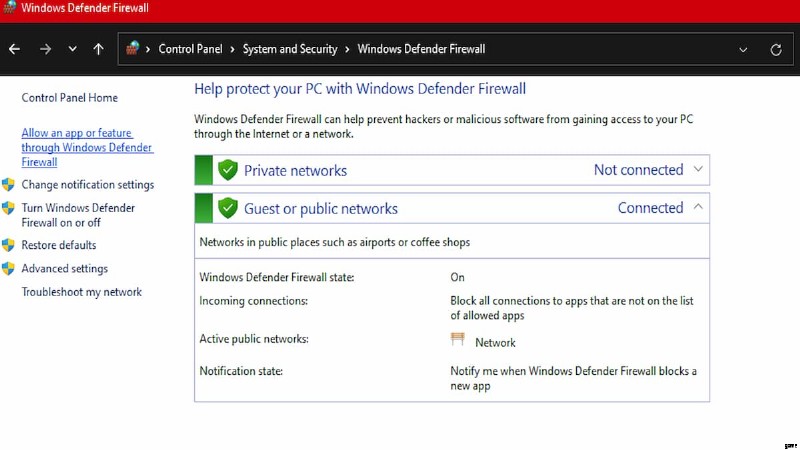Open Troubleshoot my network
Image resolution: width=800 pixels, height=450 pixels.
click(82, 292)
